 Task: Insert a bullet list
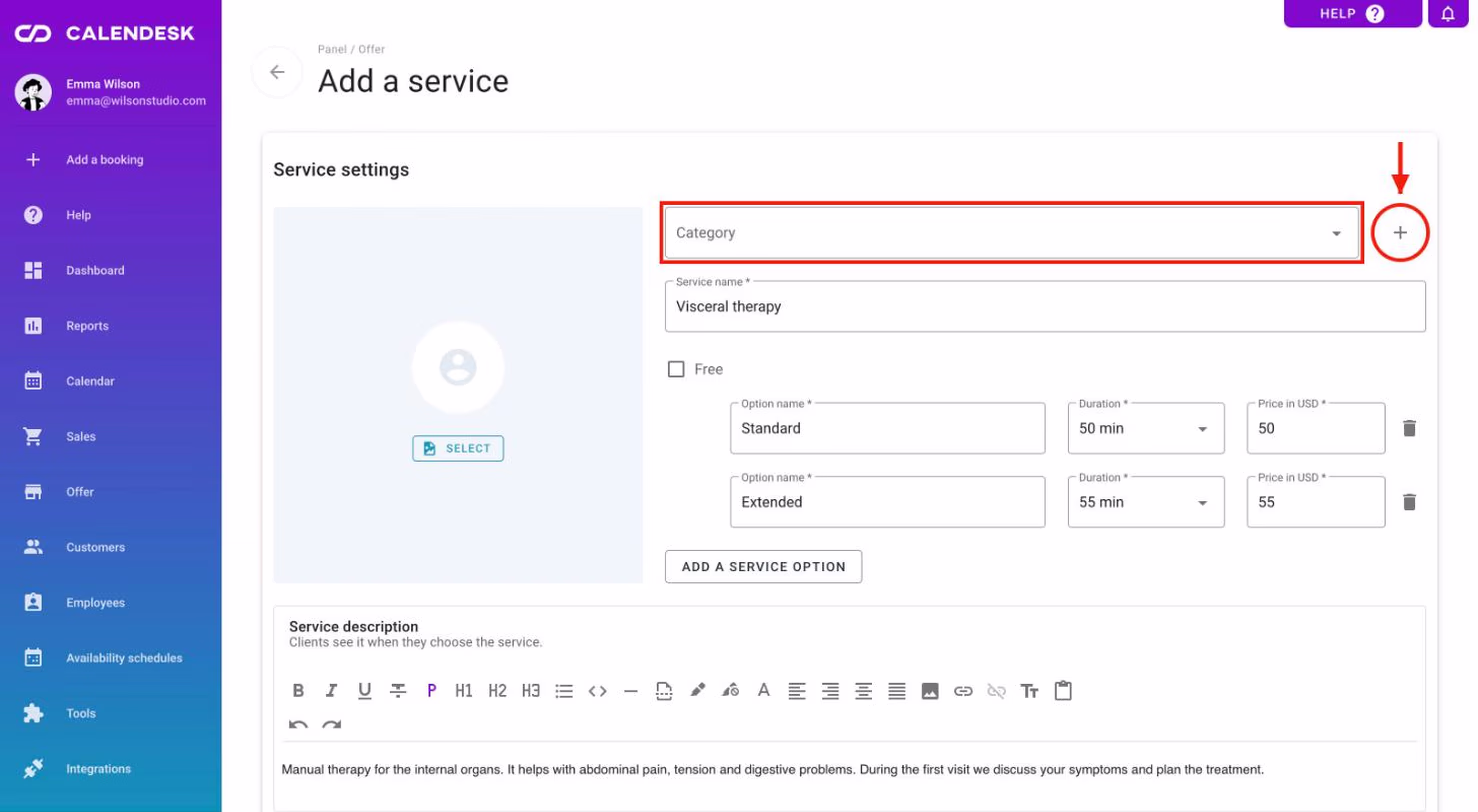[x=564, y=690]
